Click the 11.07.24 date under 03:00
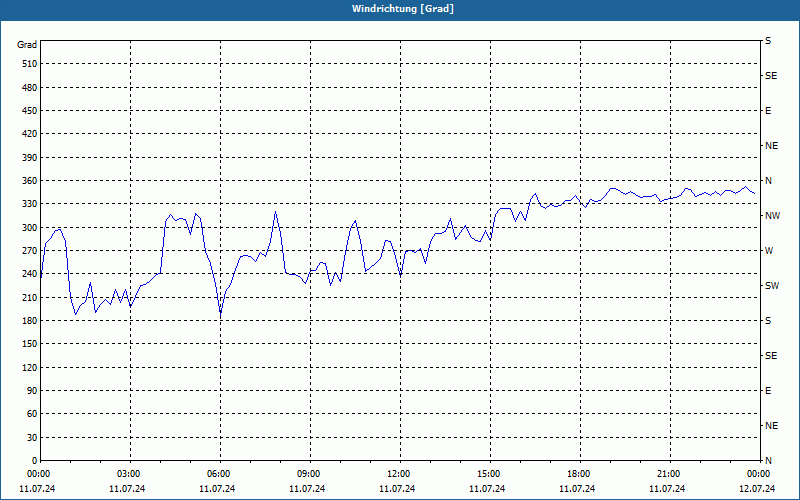Screen dimensions: 800x500 (x=127, y=489)
